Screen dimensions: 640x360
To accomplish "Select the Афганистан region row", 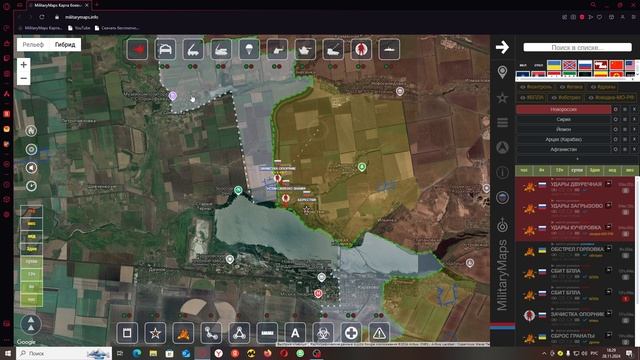I will (x=563, y=149).
